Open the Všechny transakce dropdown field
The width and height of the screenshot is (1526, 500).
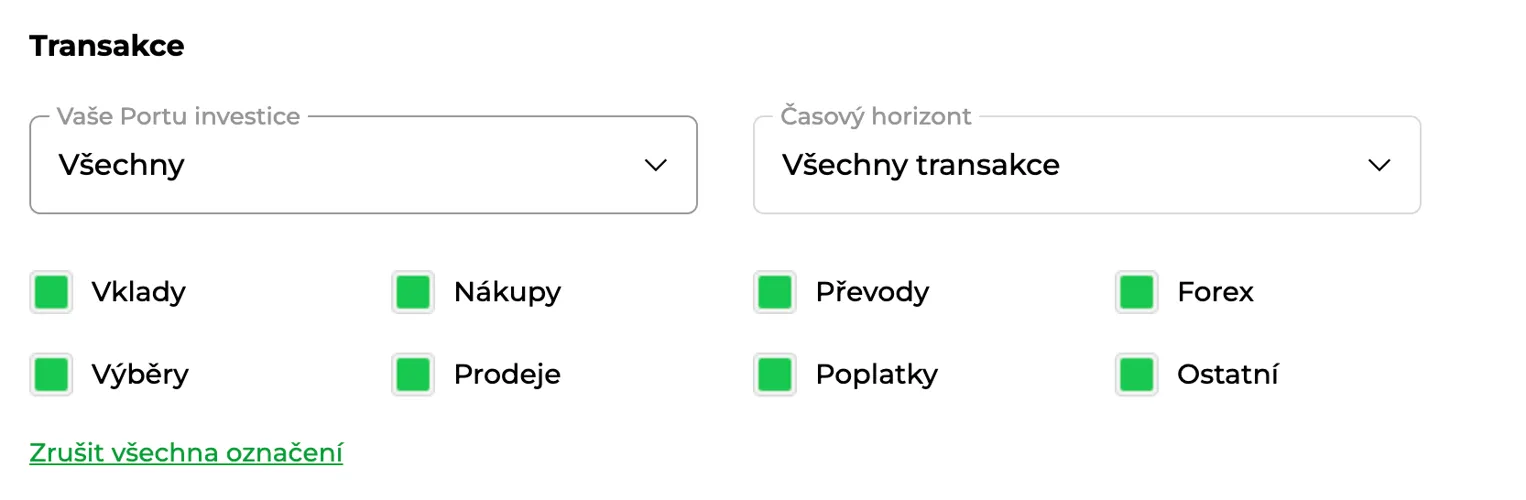point(1087,165)
